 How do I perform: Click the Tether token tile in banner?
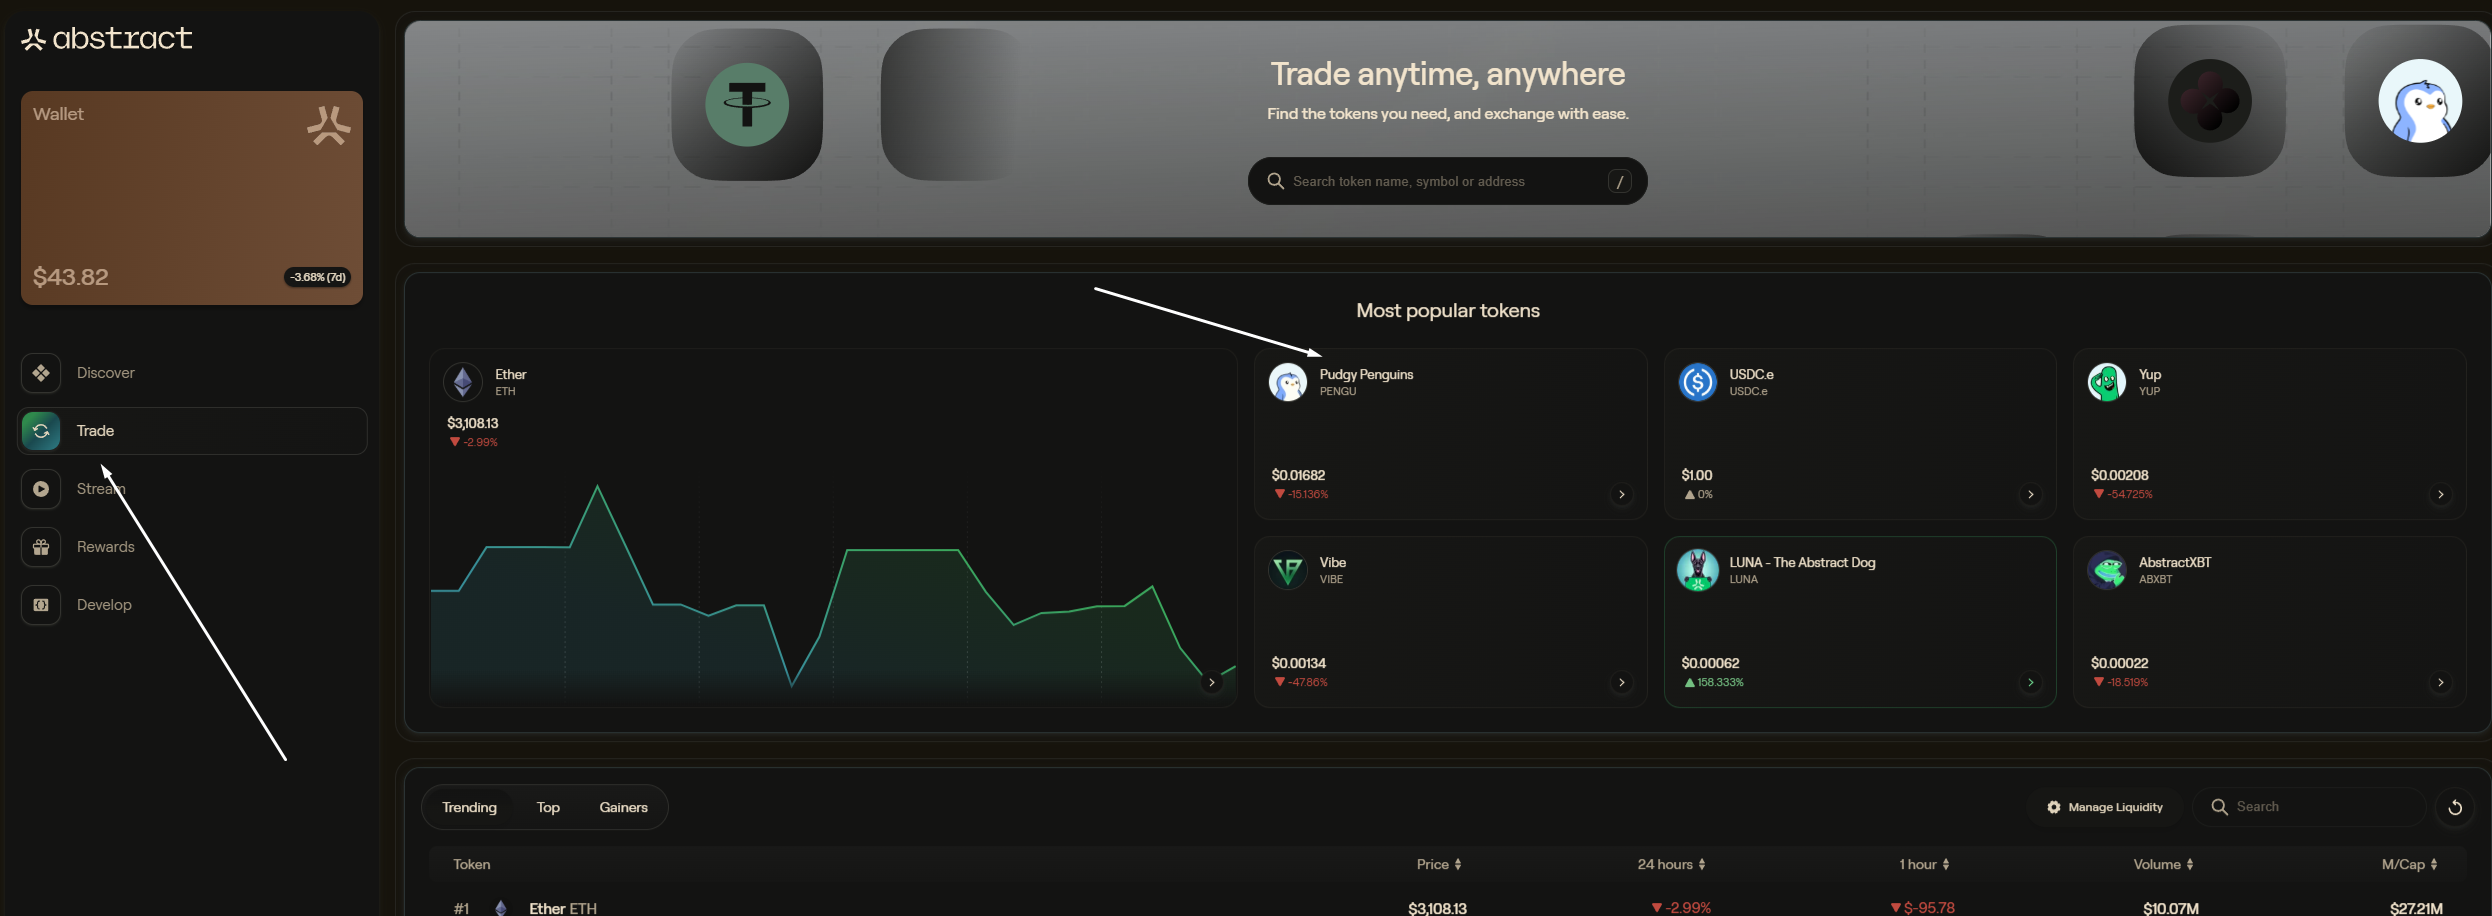(747, 104)
